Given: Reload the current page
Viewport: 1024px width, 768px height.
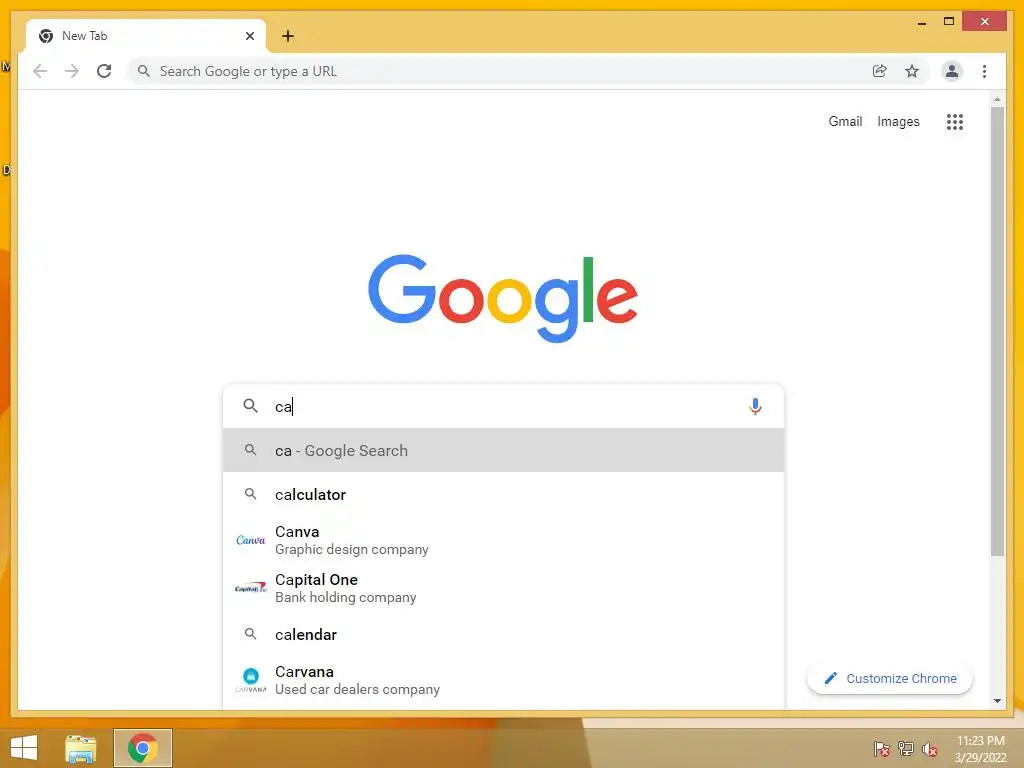Looking at the screenshot, I should click(104, 71).
